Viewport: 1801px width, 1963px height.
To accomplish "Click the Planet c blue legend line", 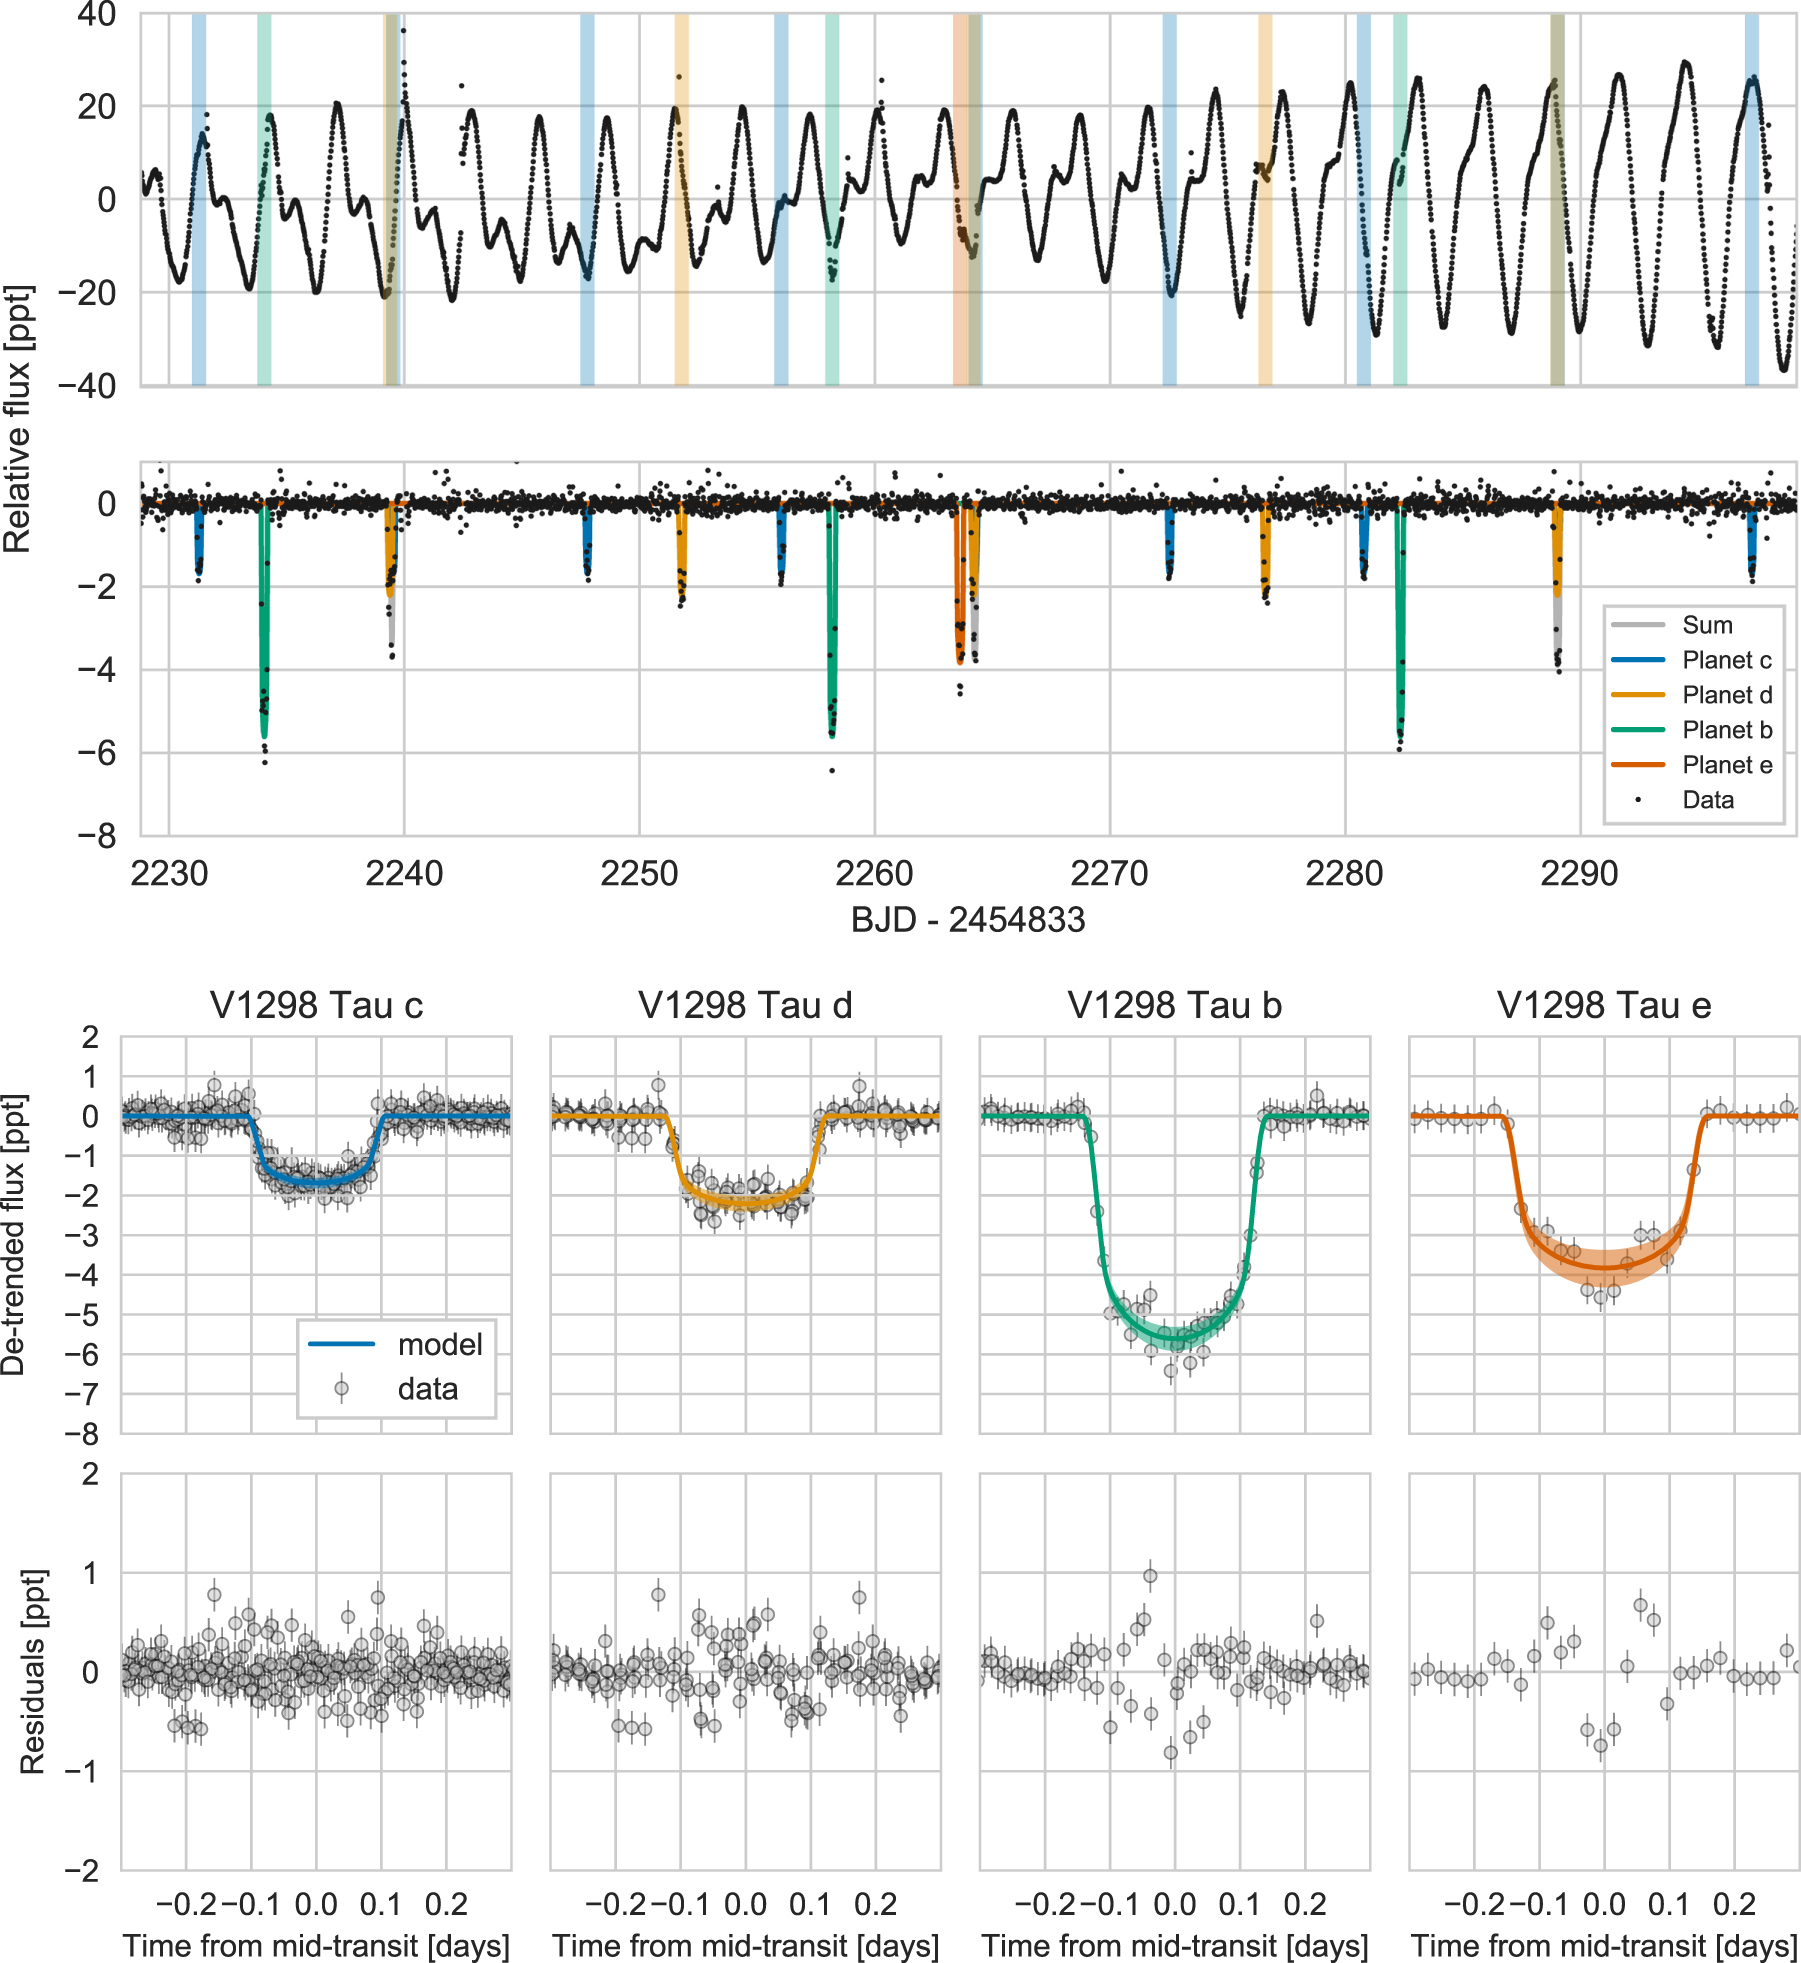I will tap(1637, 660).
